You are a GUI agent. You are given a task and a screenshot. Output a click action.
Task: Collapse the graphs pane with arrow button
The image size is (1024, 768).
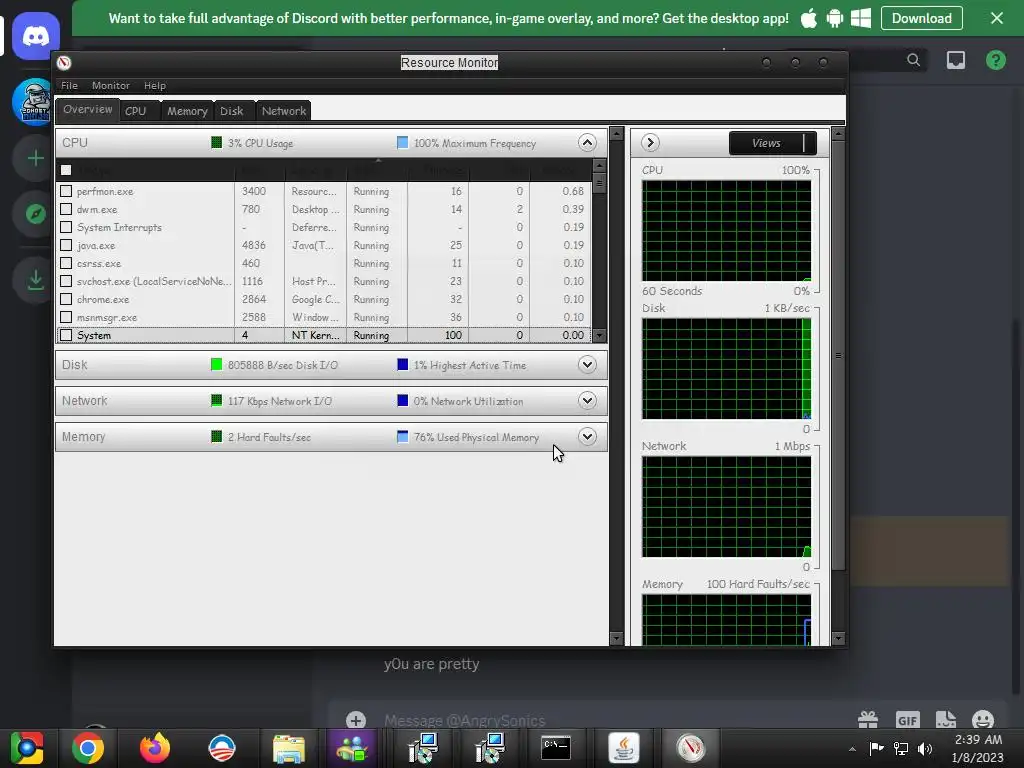tap(650, 142)
